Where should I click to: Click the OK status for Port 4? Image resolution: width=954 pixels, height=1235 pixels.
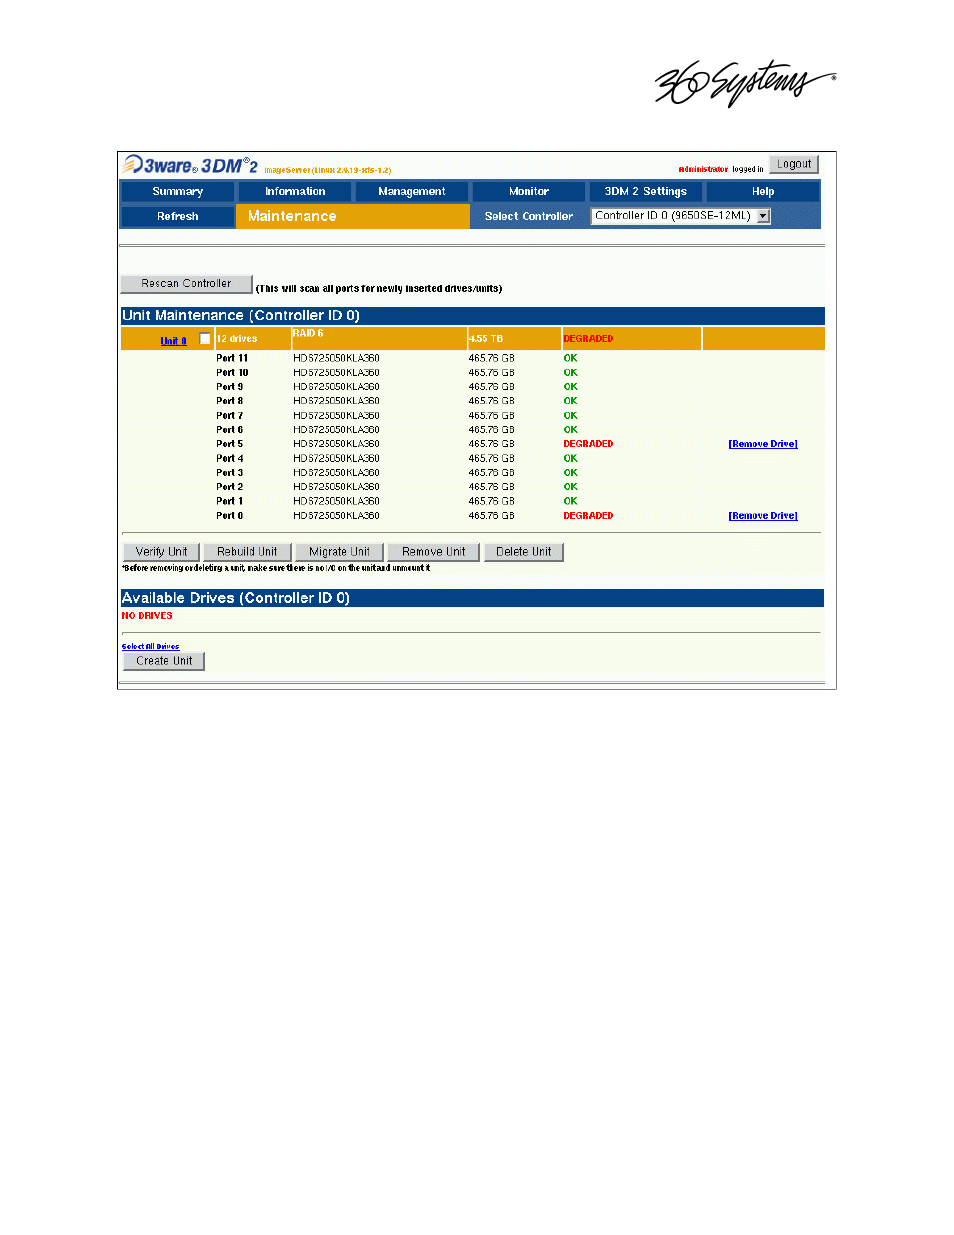coord(570,459)
